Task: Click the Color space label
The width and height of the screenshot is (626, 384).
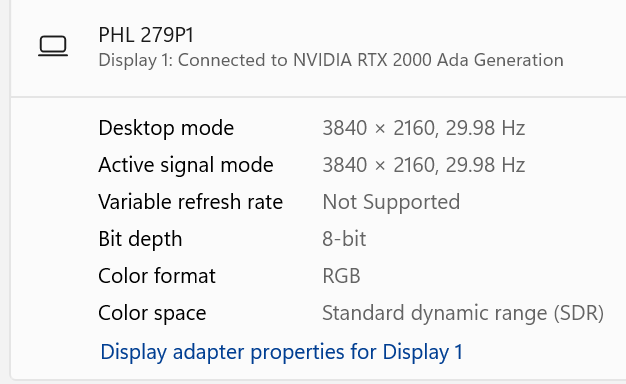Action: click(x=152, y=313)
